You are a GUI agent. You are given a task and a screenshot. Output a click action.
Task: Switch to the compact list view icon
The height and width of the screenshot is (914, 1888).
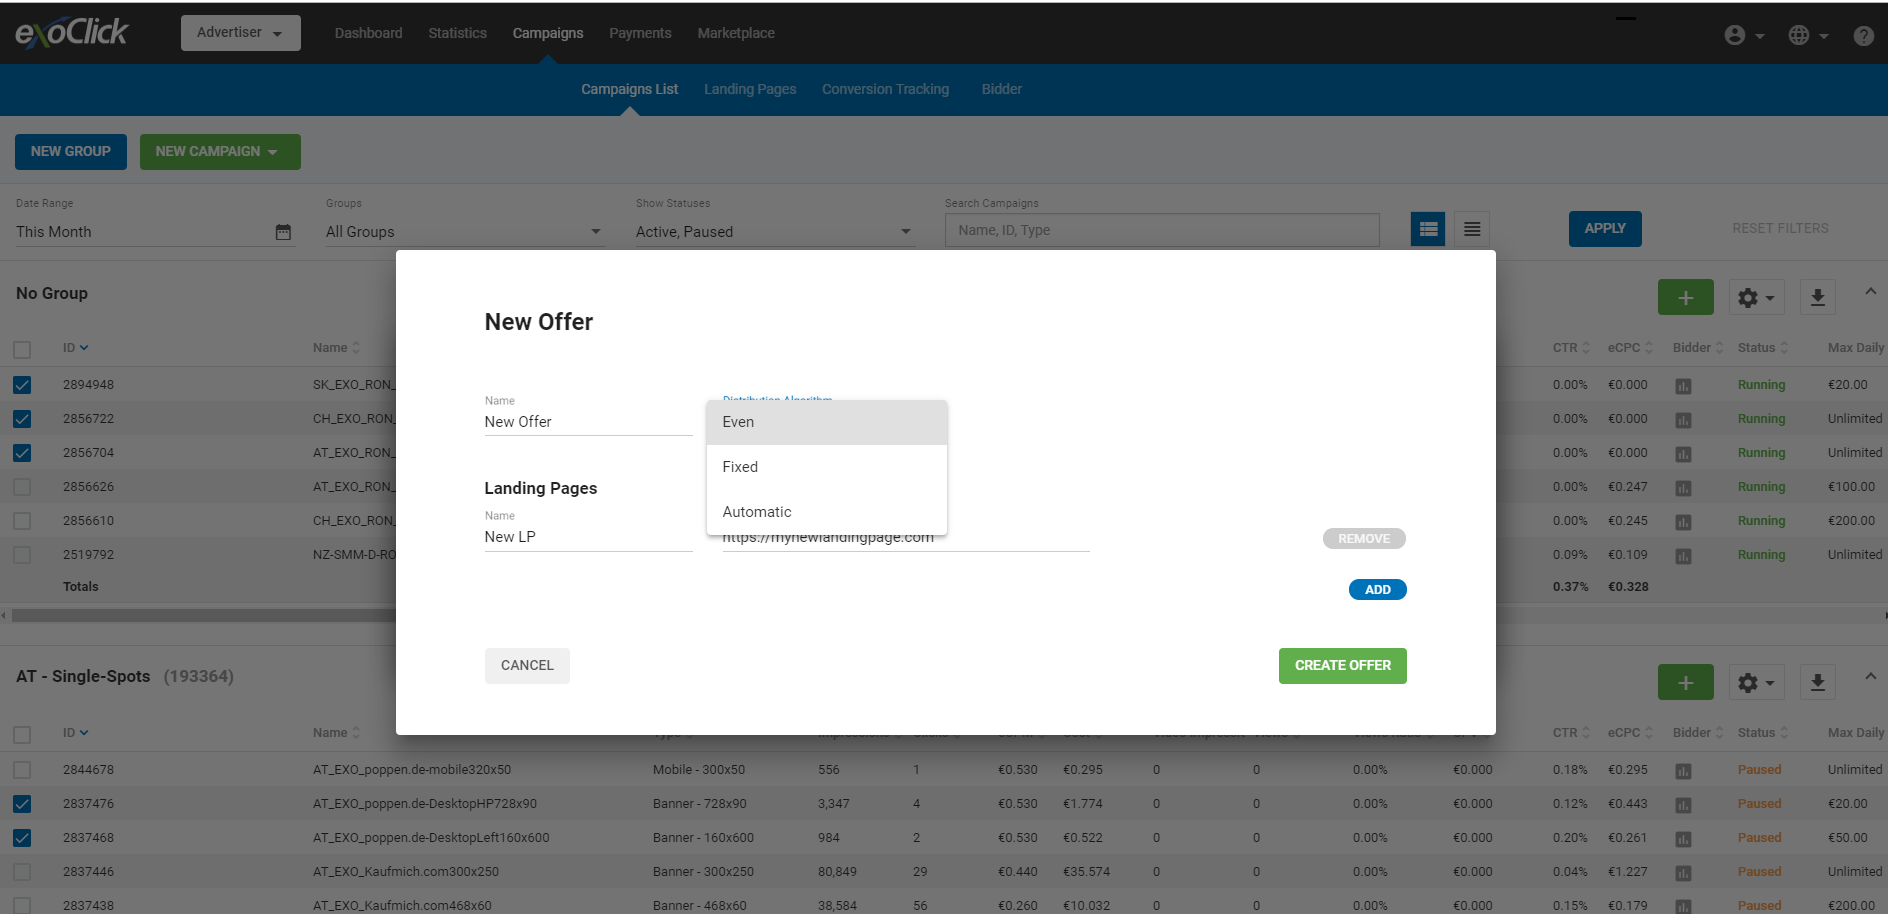coord(1472,229)
